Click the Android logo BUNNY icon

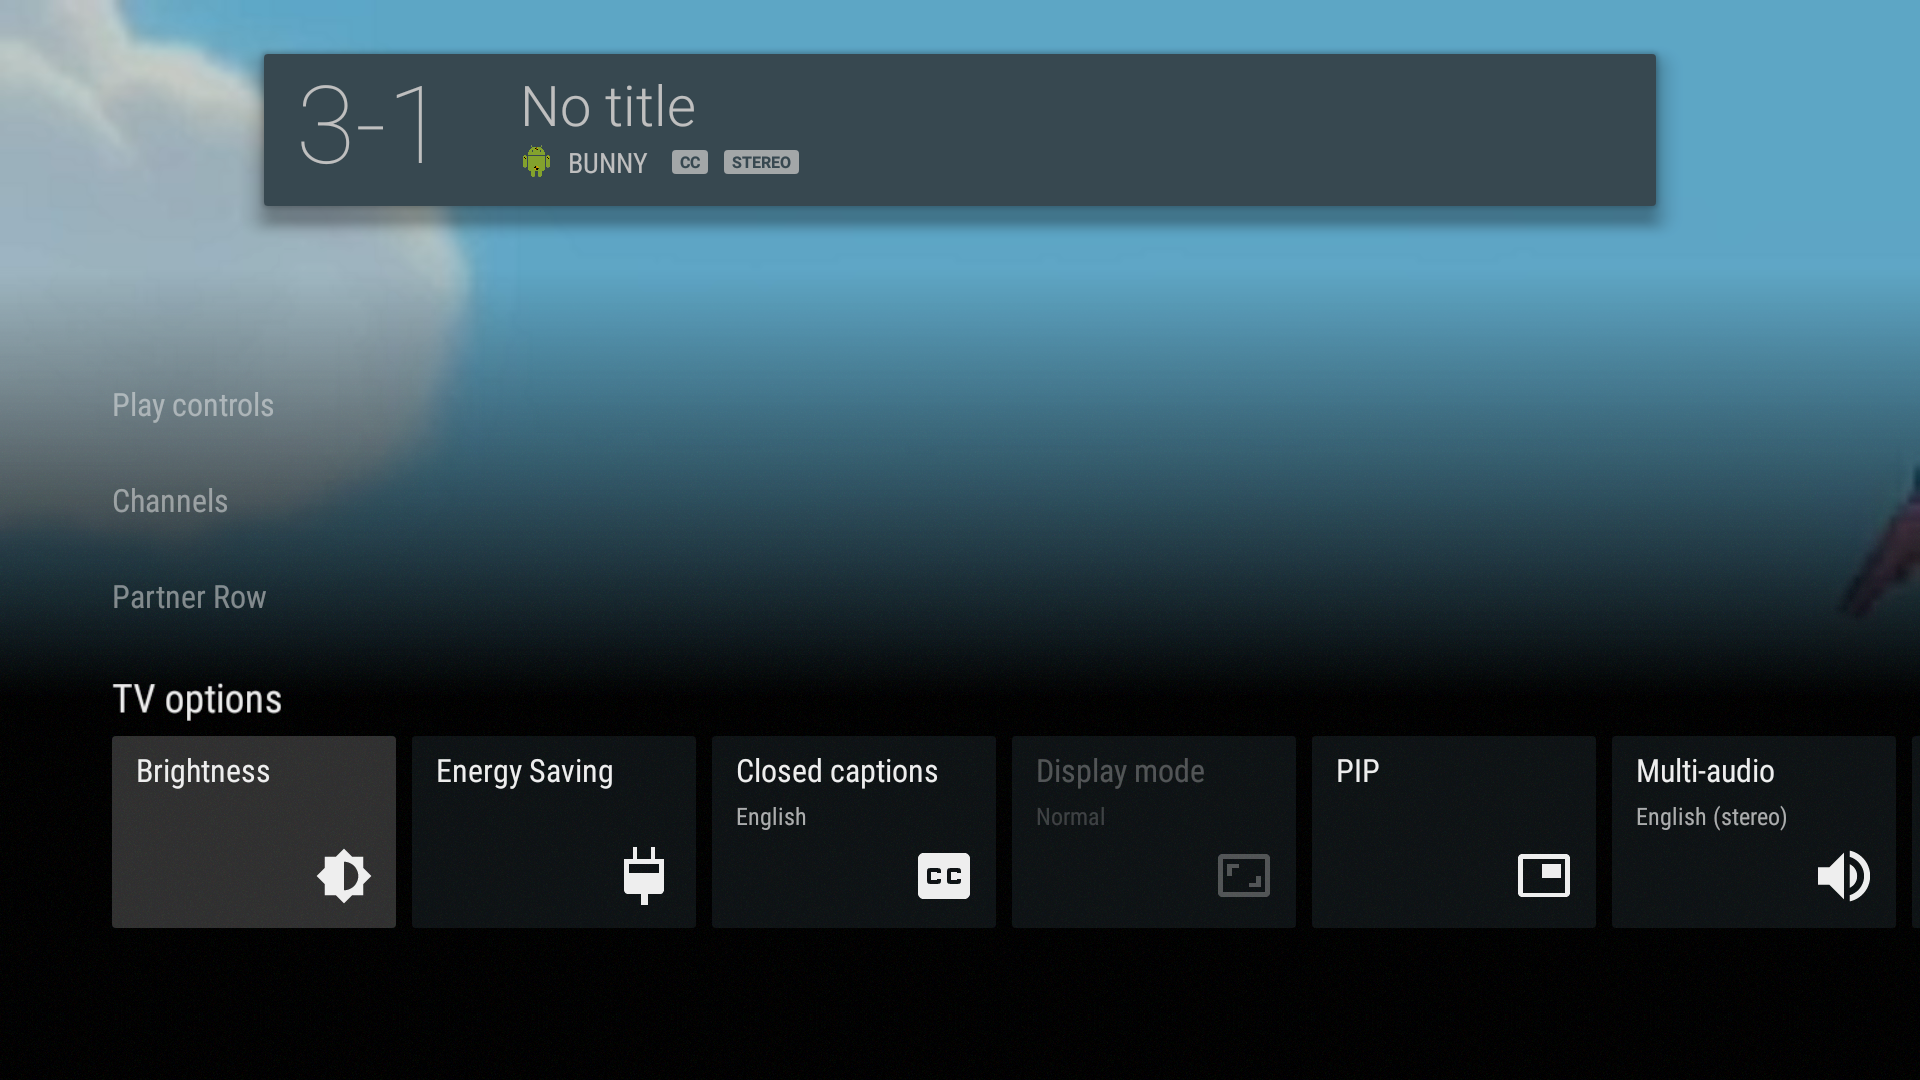(537, 161)
